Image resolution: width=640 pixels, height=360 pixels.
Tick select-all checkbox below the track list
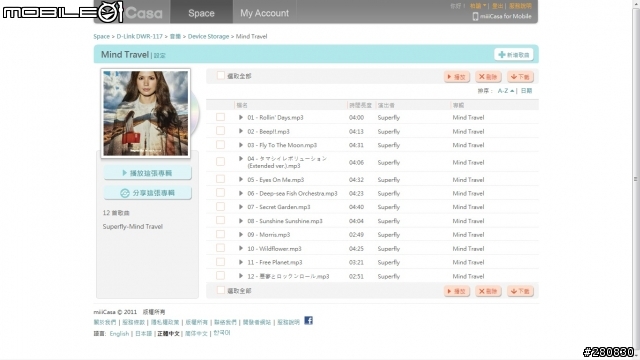click(221, 290)
